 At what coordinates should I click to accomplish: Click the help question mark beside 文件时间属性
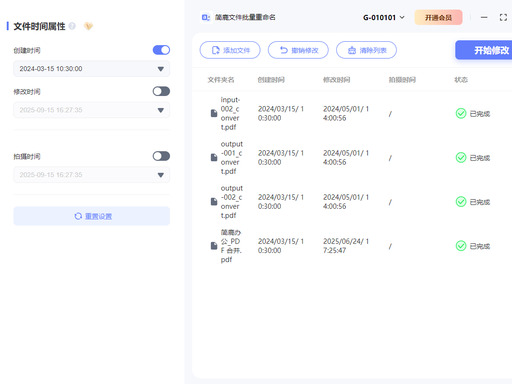pos(72,26)
